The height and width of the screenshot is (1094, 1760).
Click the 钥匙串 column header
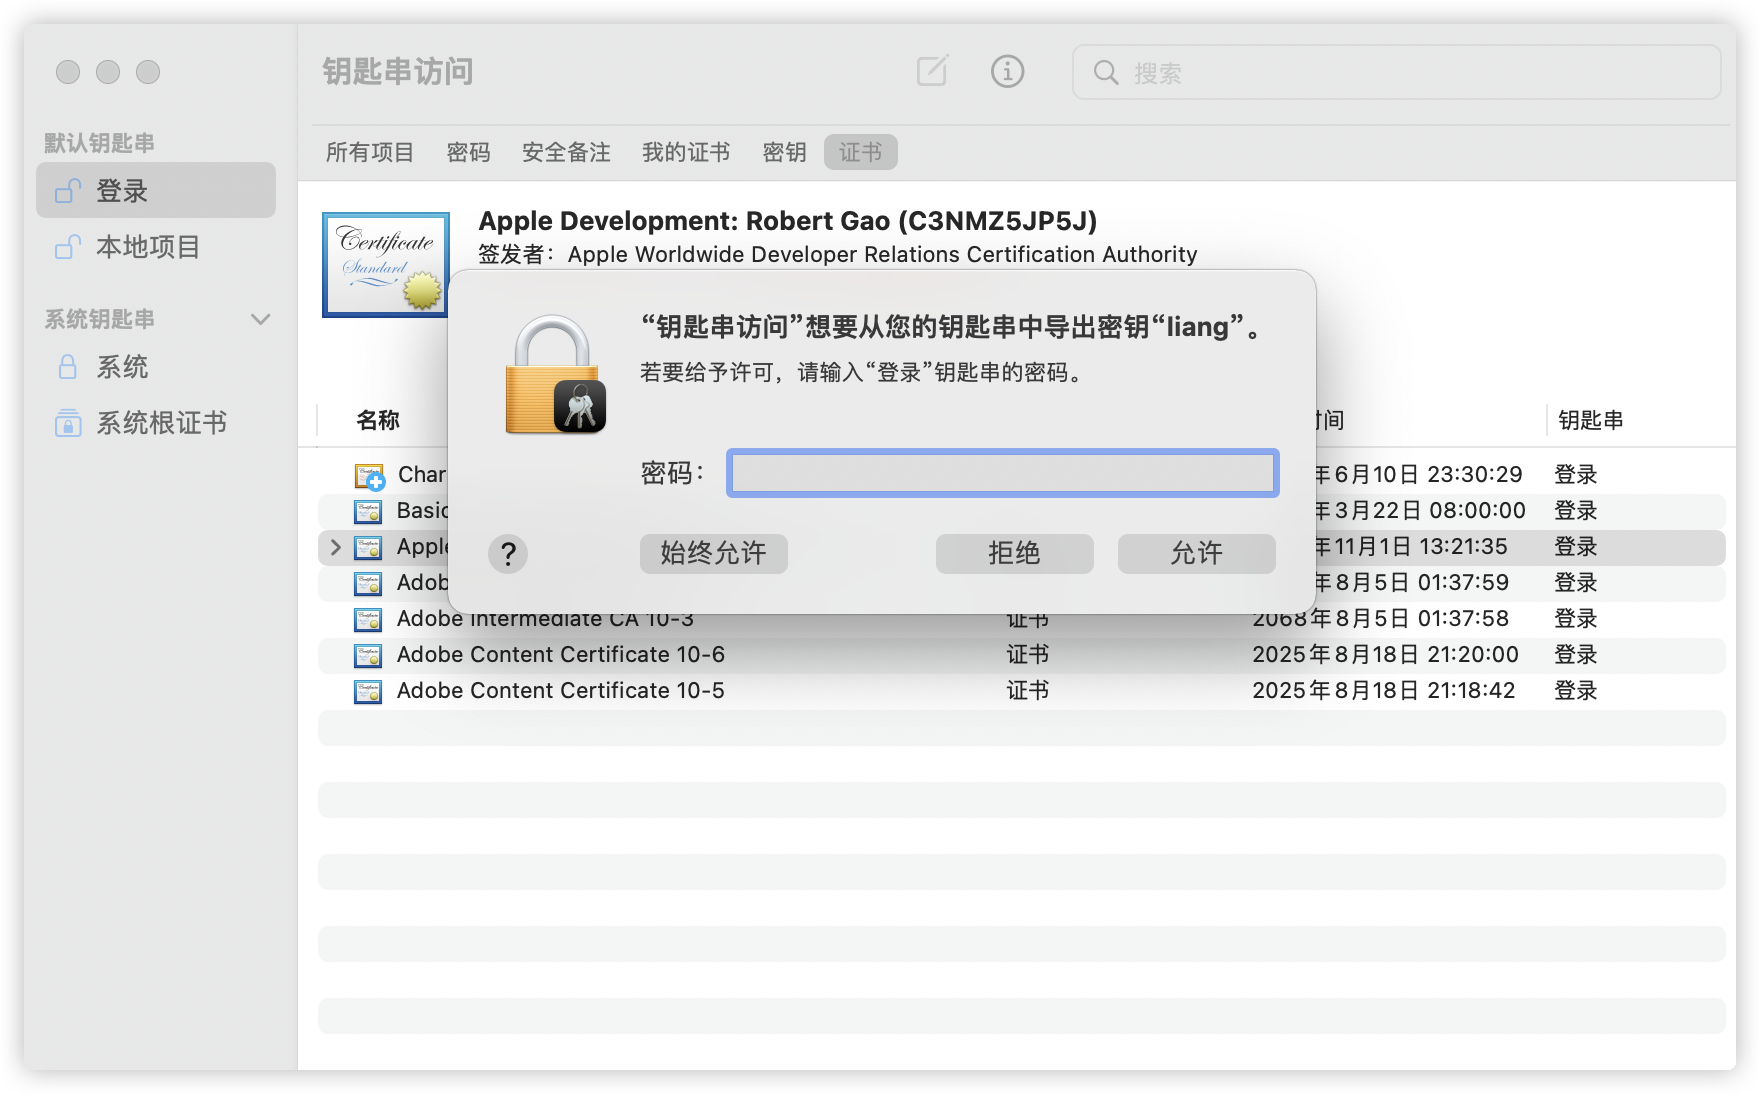pos(1590,420)
